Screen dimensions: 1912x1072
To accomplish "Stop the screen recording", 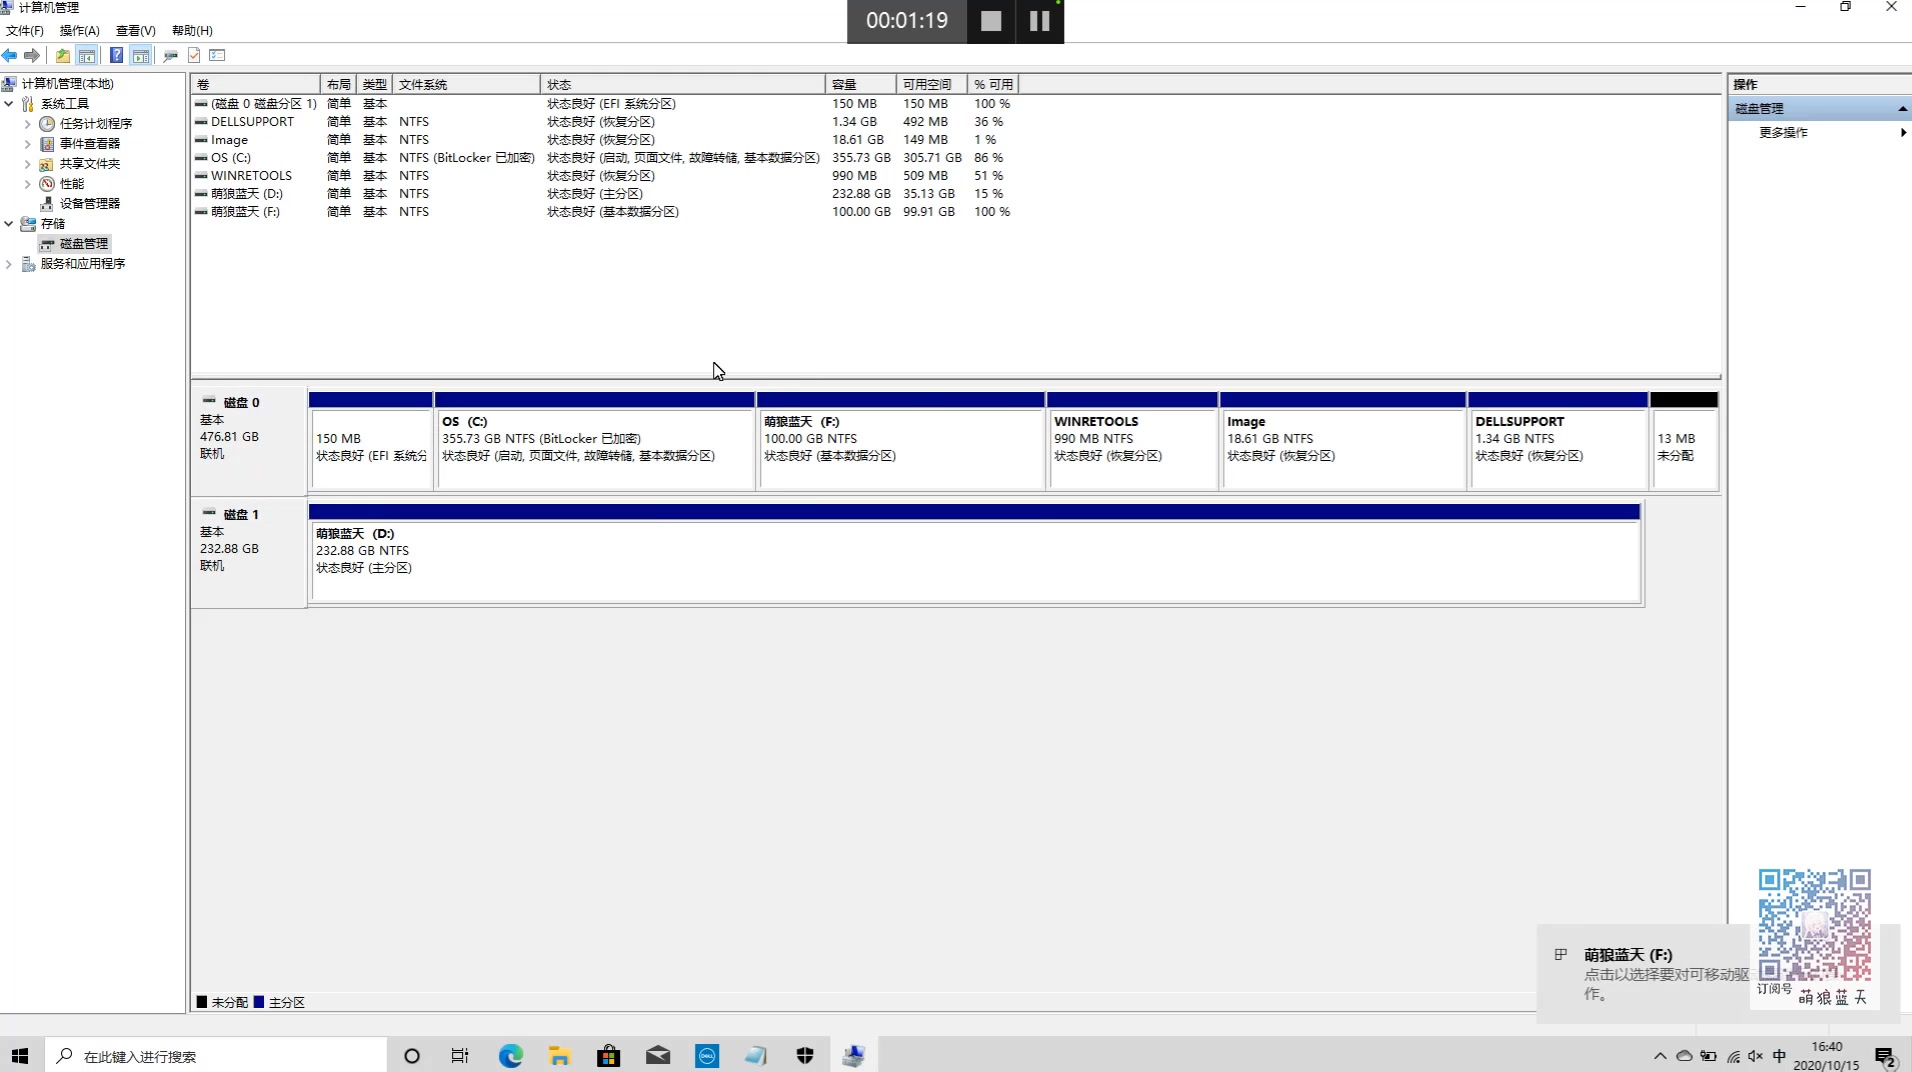I will click(x=991, y=21).
